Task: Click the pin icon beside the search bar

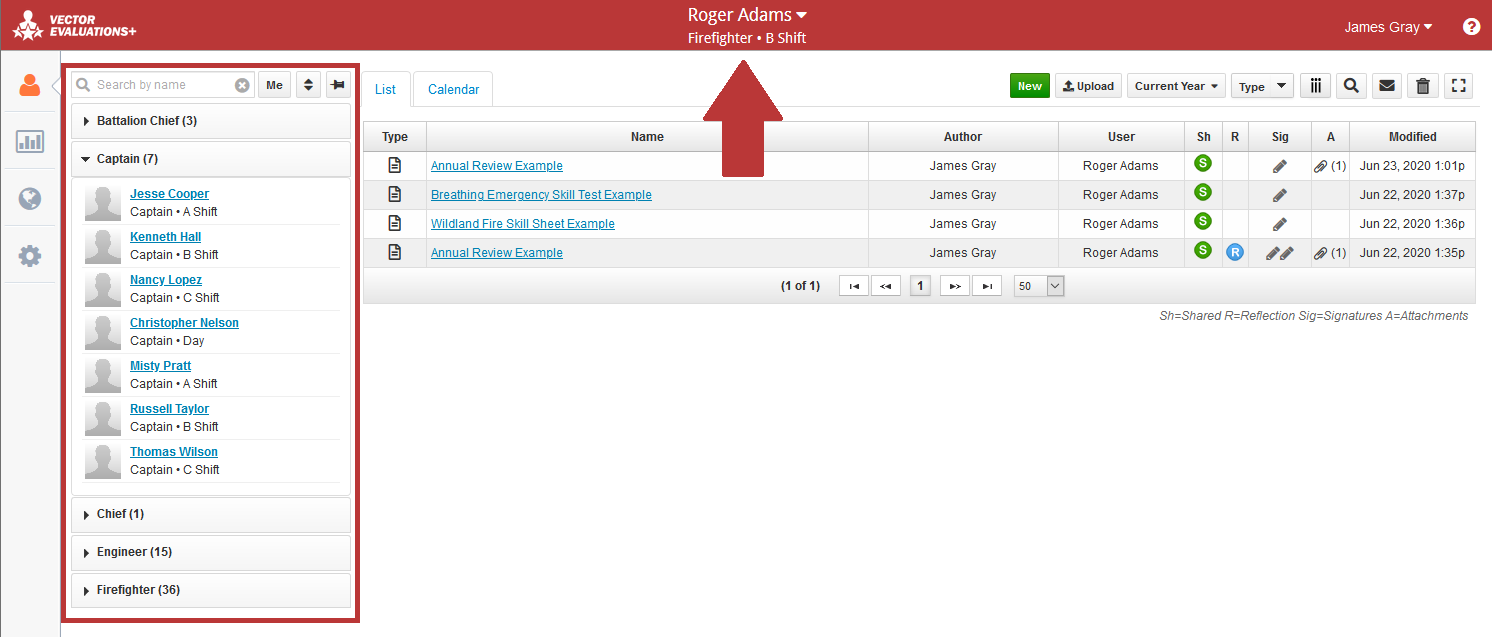Action: pos(337,85)
